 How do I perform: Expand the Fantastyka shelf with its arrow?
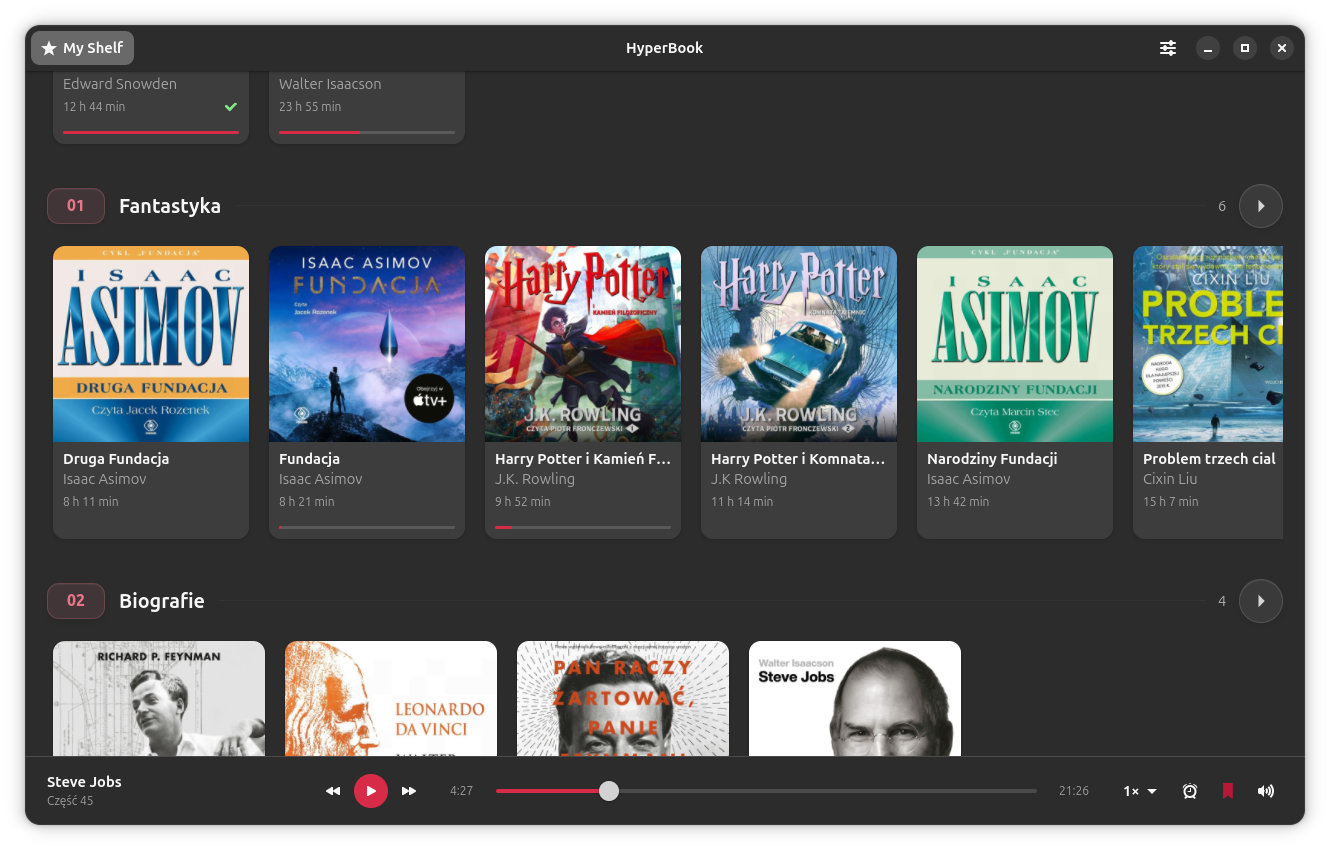point(1261,206)
